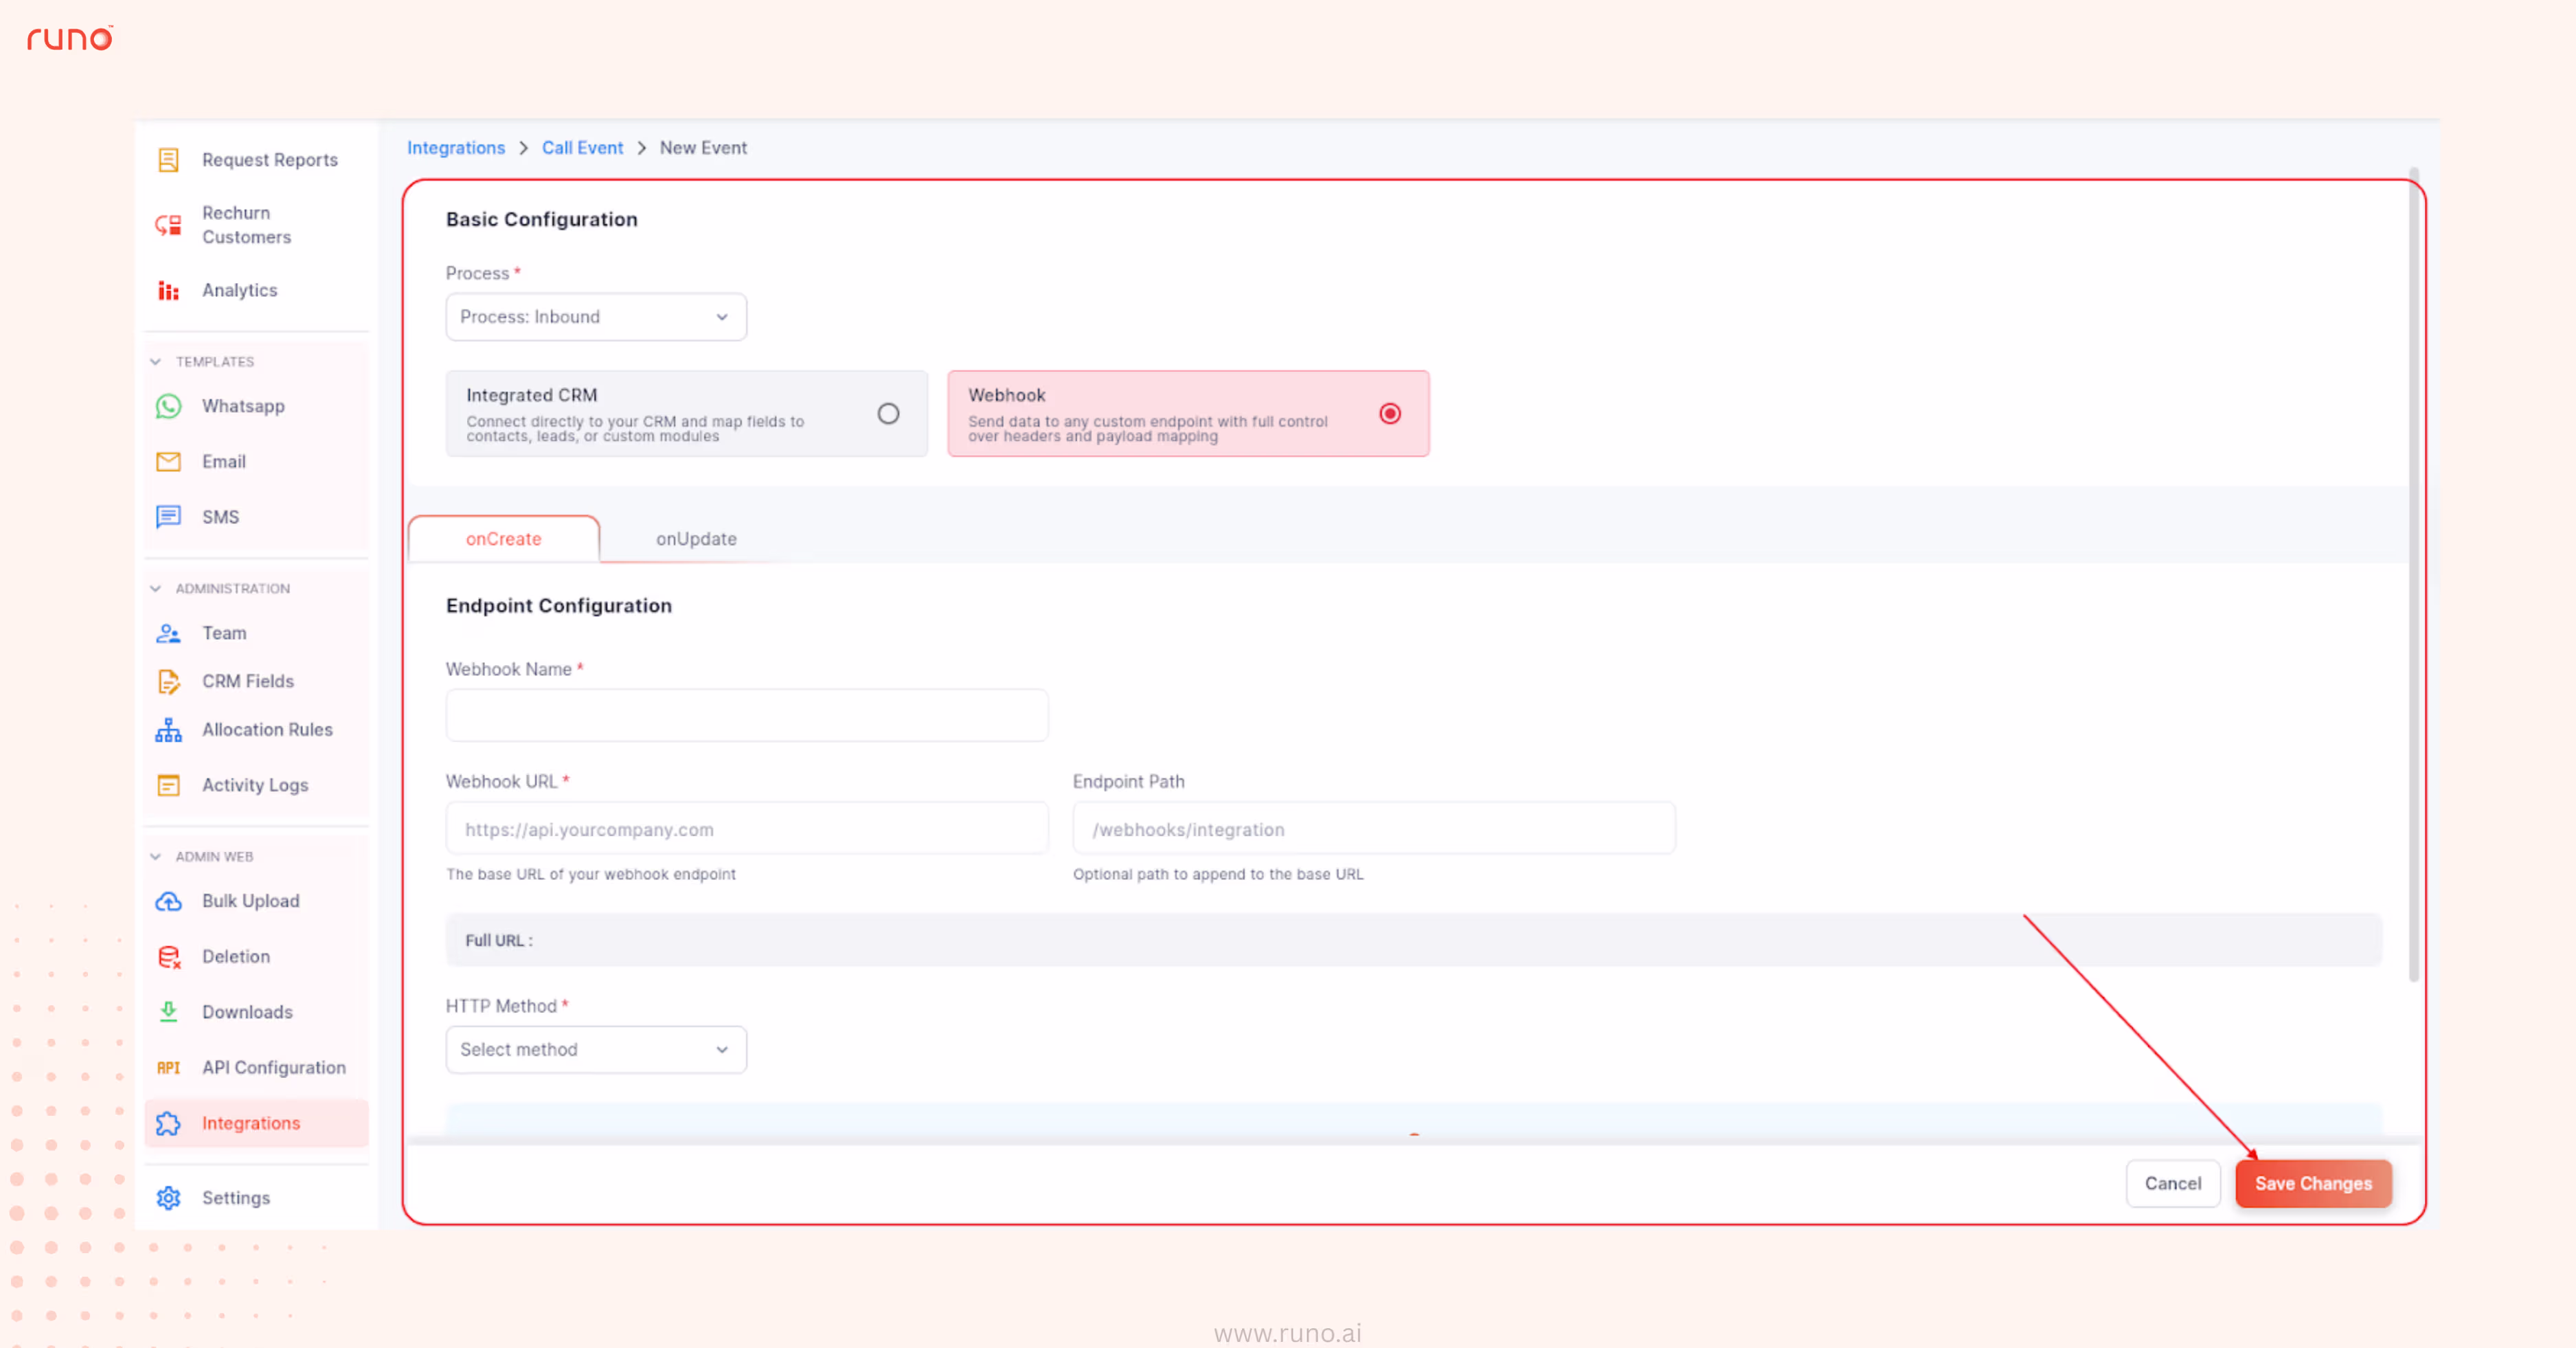Select the onCreate tab
Screen dimensions: 2576x1348
(x=503, y=539)
